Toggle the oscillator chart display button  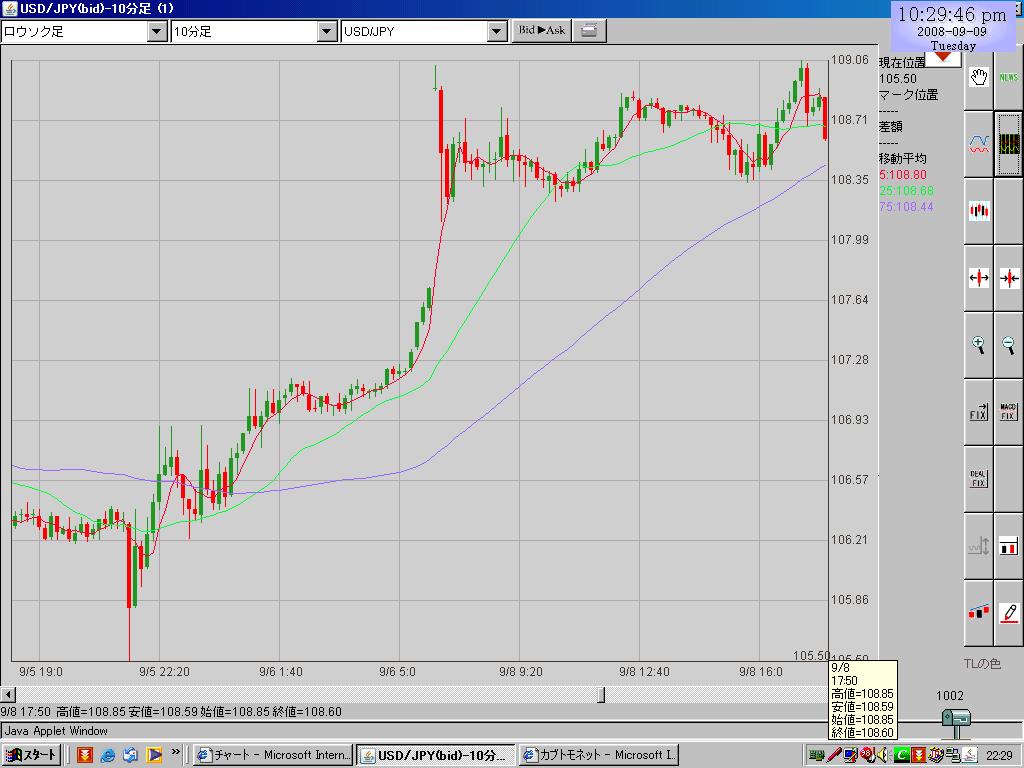(1009, 144)
